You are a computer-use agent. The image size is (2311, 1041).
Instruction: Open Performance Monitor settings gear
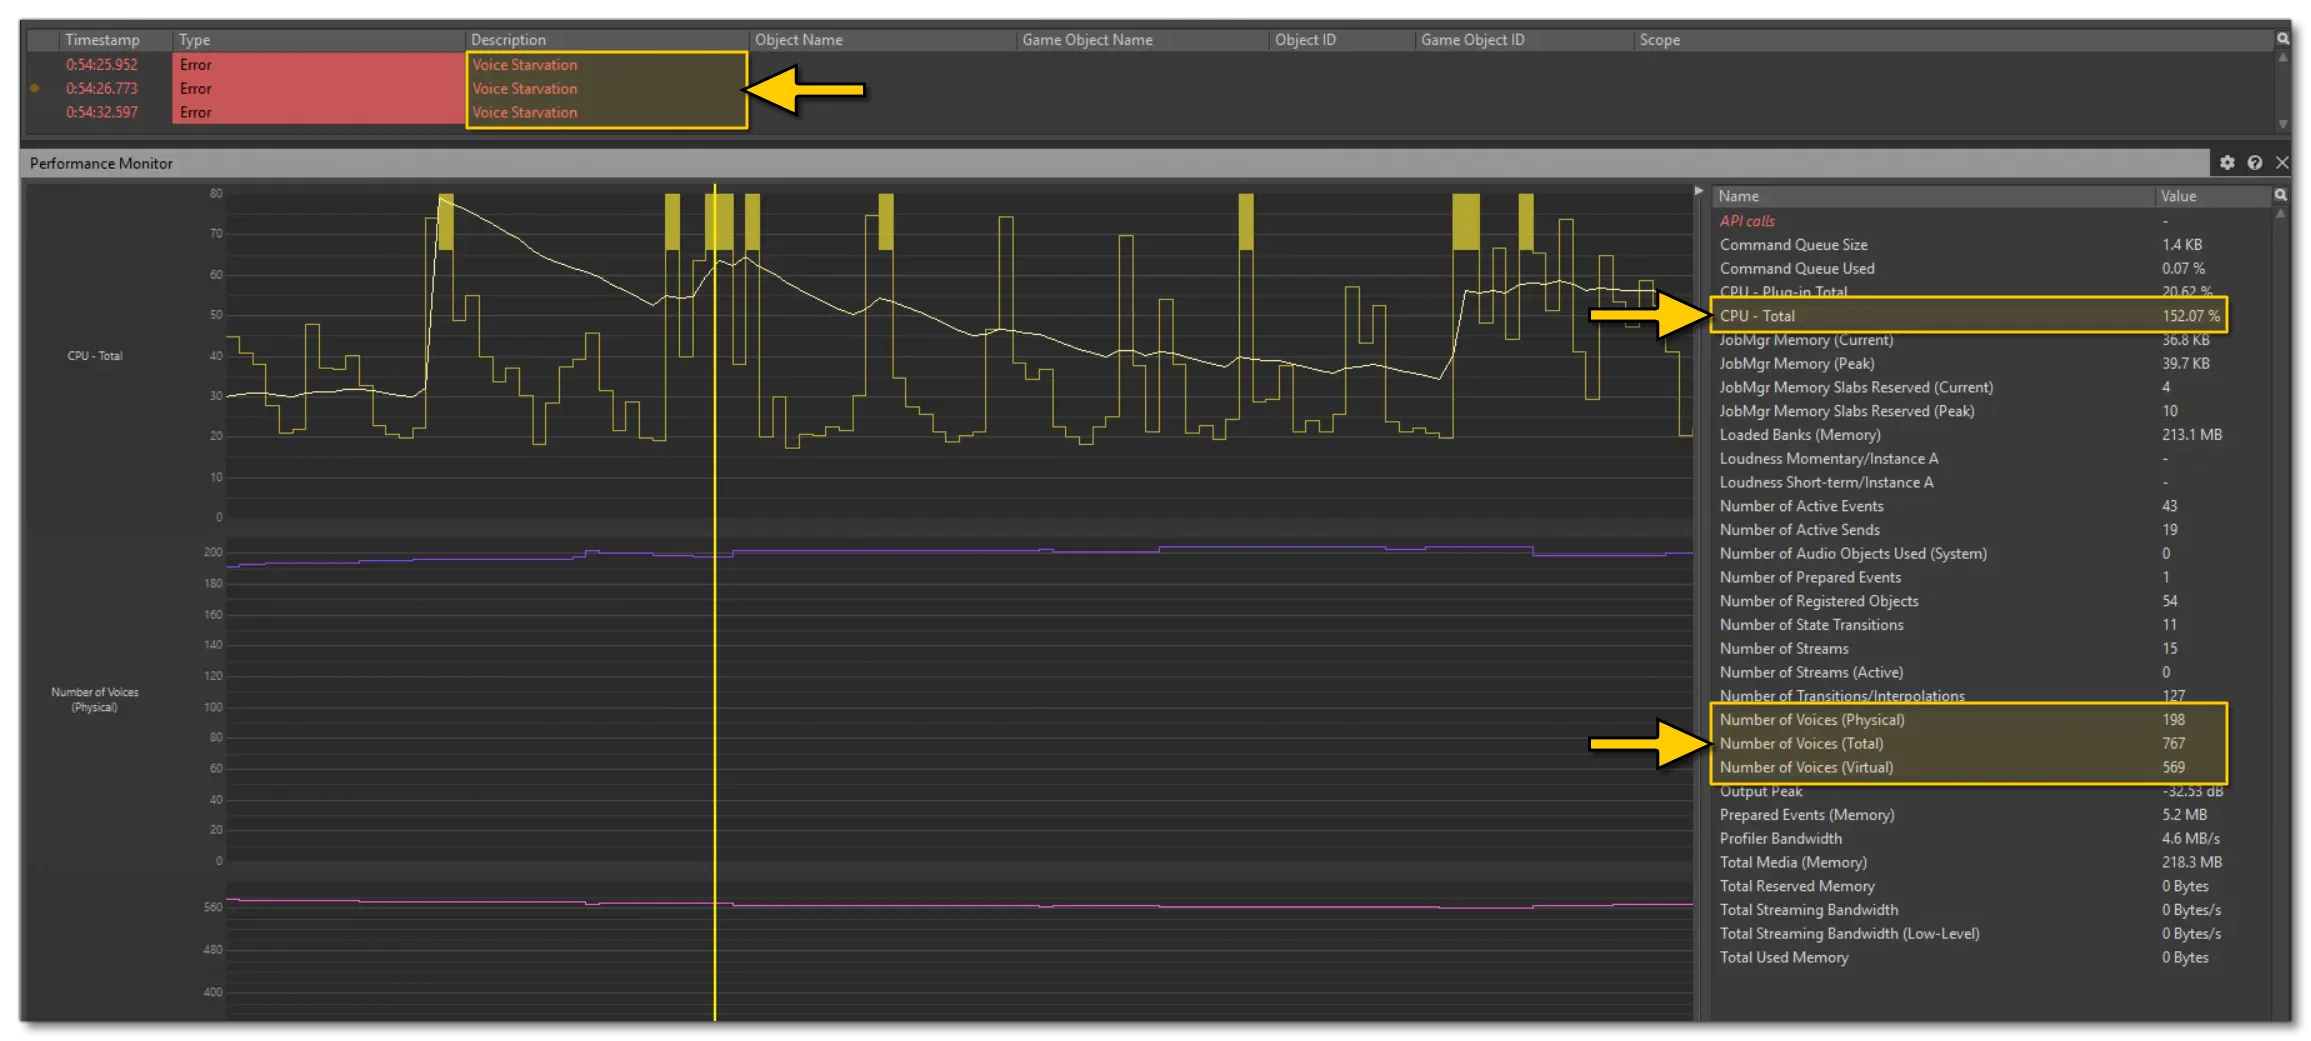coord(2226,163)
